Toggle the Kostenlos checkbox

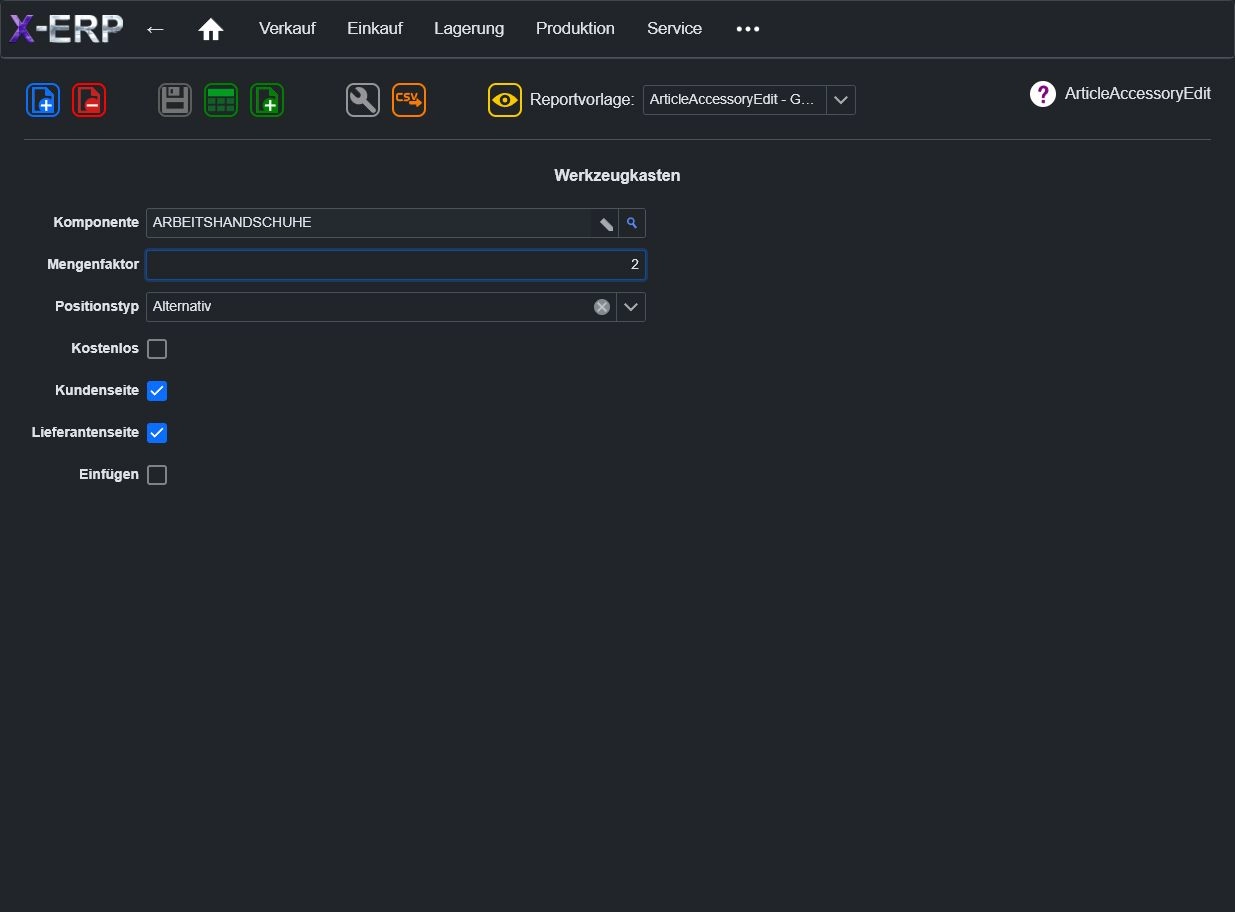(157, 349)
